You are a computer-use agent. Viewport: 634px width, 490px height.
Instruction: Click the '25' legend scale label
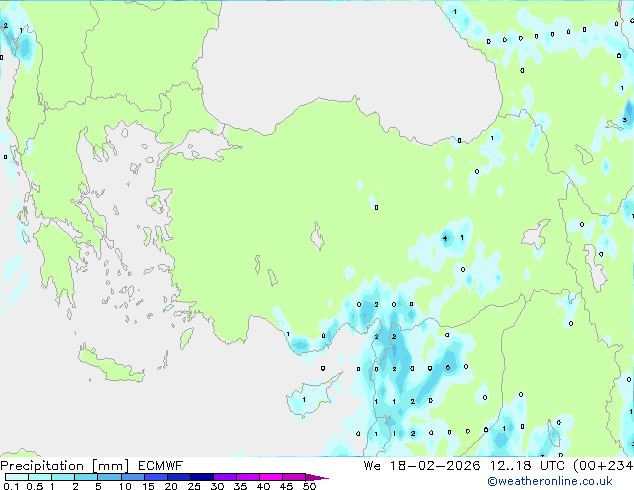tap(194, 486)
